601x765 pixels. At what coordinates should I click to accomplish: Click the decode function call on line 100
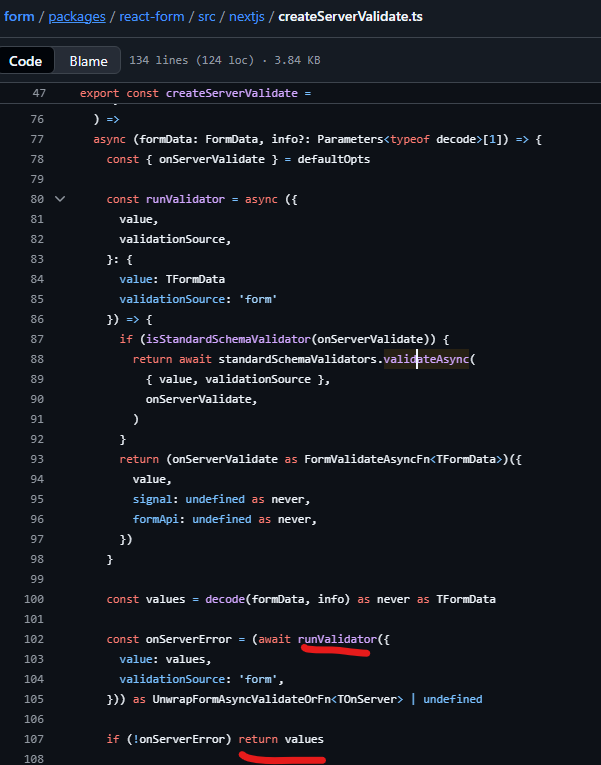225,599
